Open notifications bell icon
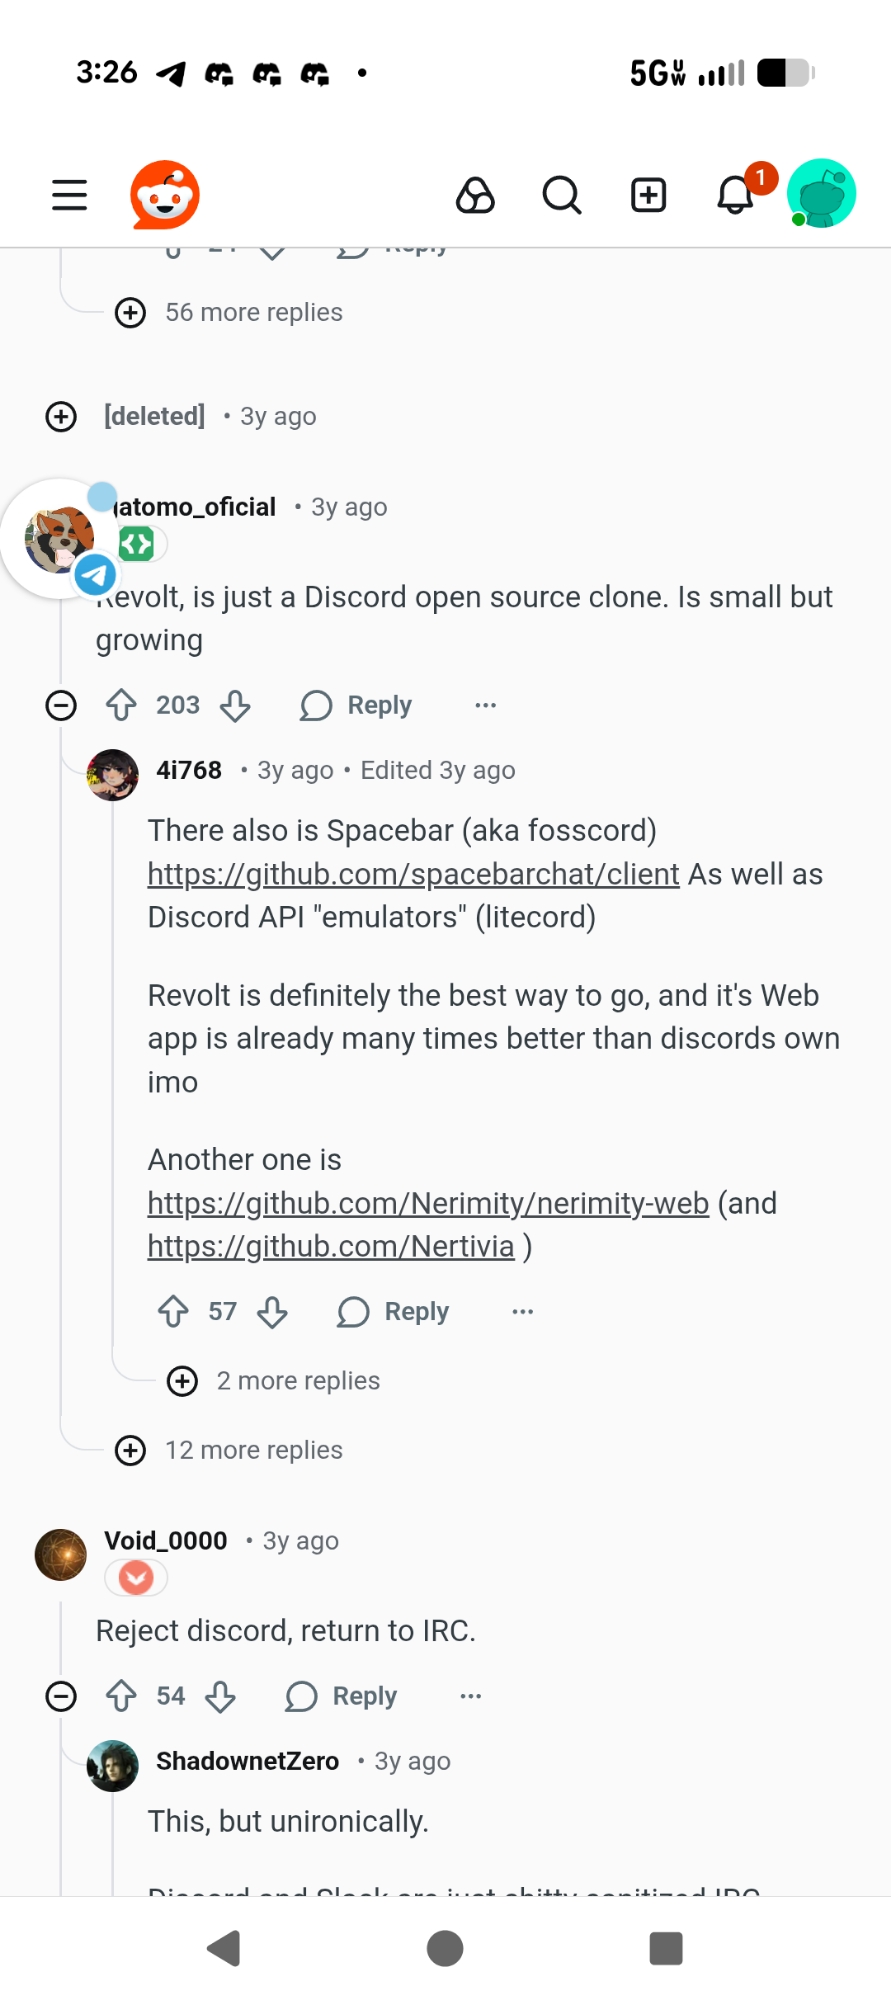This screenshot has height=2000, width=891. (x=736, y=195)
